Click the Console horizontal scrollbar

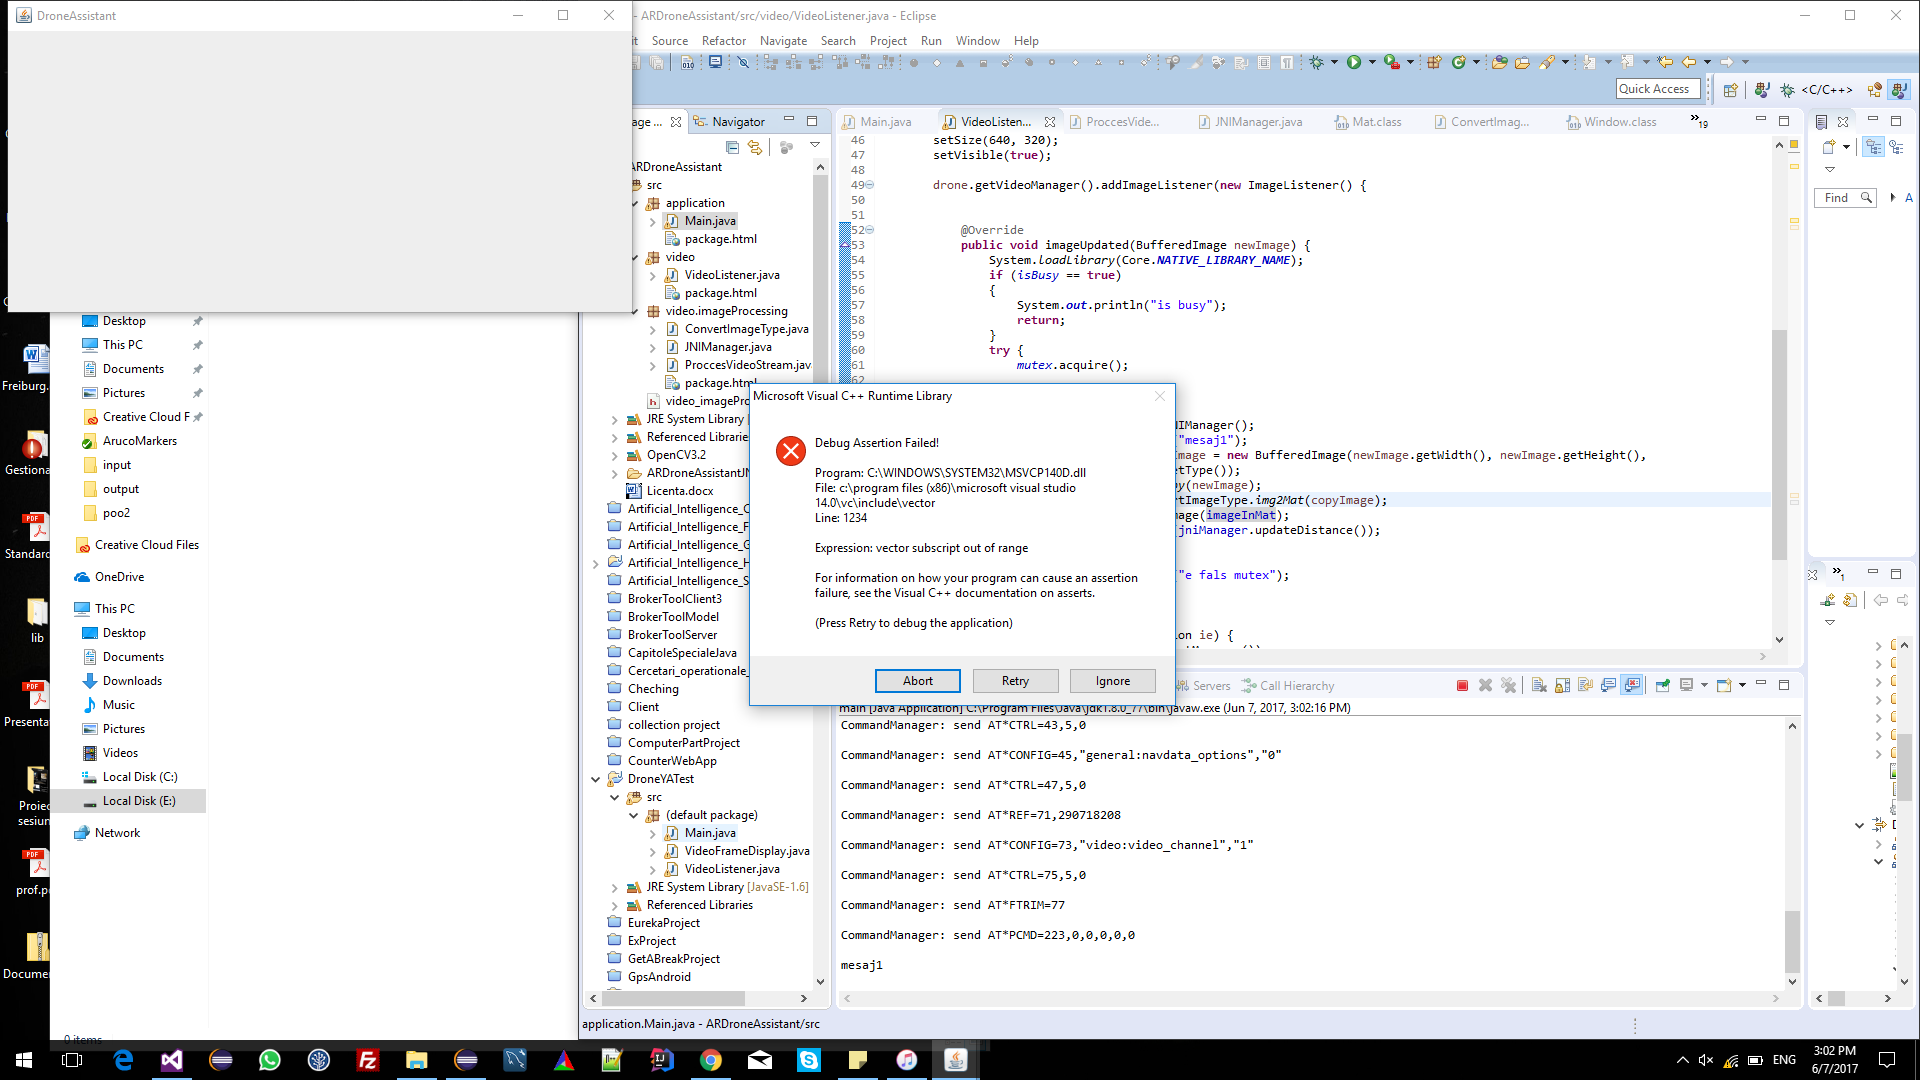1310,998
